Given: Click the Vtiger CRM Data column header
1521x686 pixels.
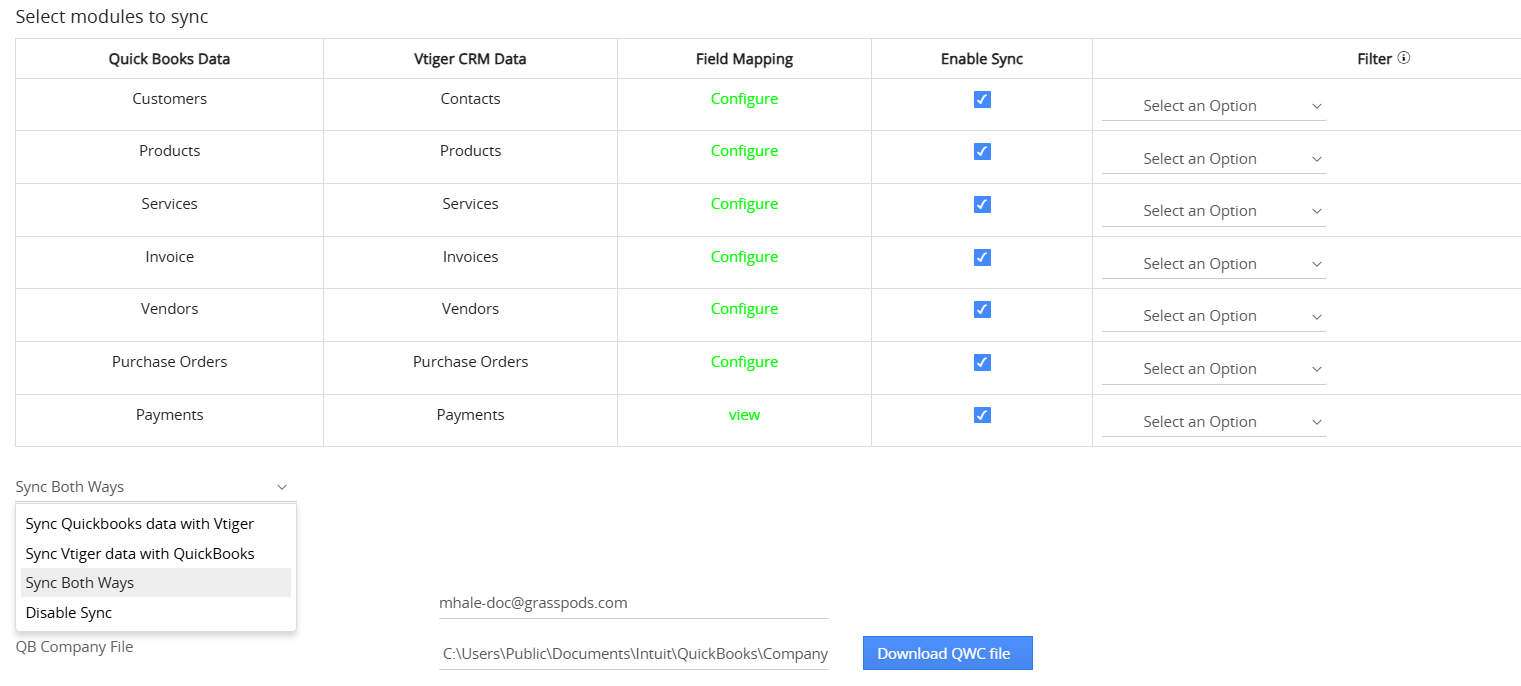Looking at the screenshot, I should 470,59.
